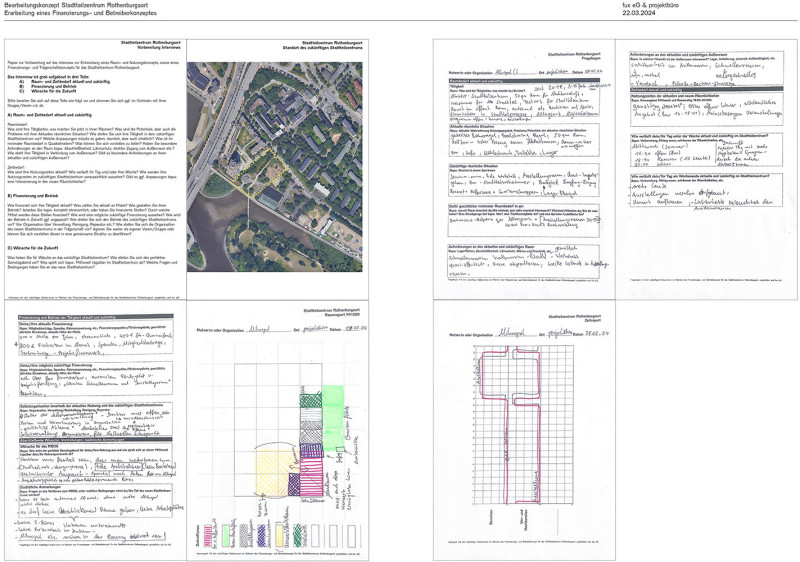Image resolution: width=800 pixels, height=562 pixels.
Task: Click the 'Wünsche für das RBOS' answer box
Action: 95,461
